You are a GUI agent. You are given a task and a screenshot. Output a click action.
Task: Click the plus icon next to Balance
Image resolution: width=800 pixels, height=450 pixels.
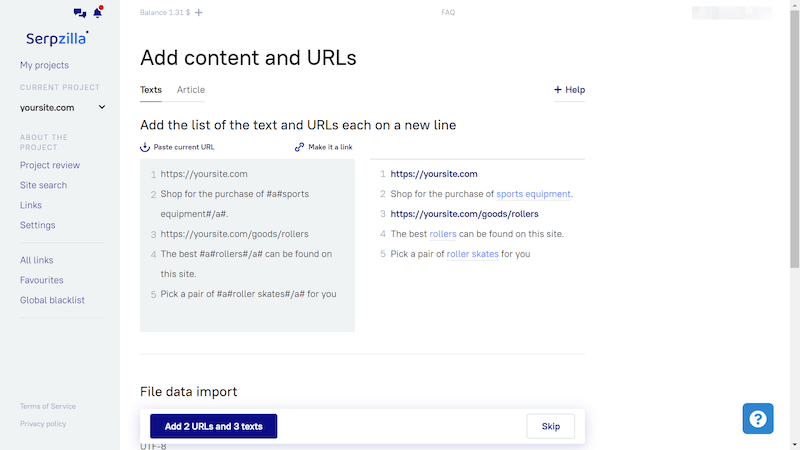[199, 12]
